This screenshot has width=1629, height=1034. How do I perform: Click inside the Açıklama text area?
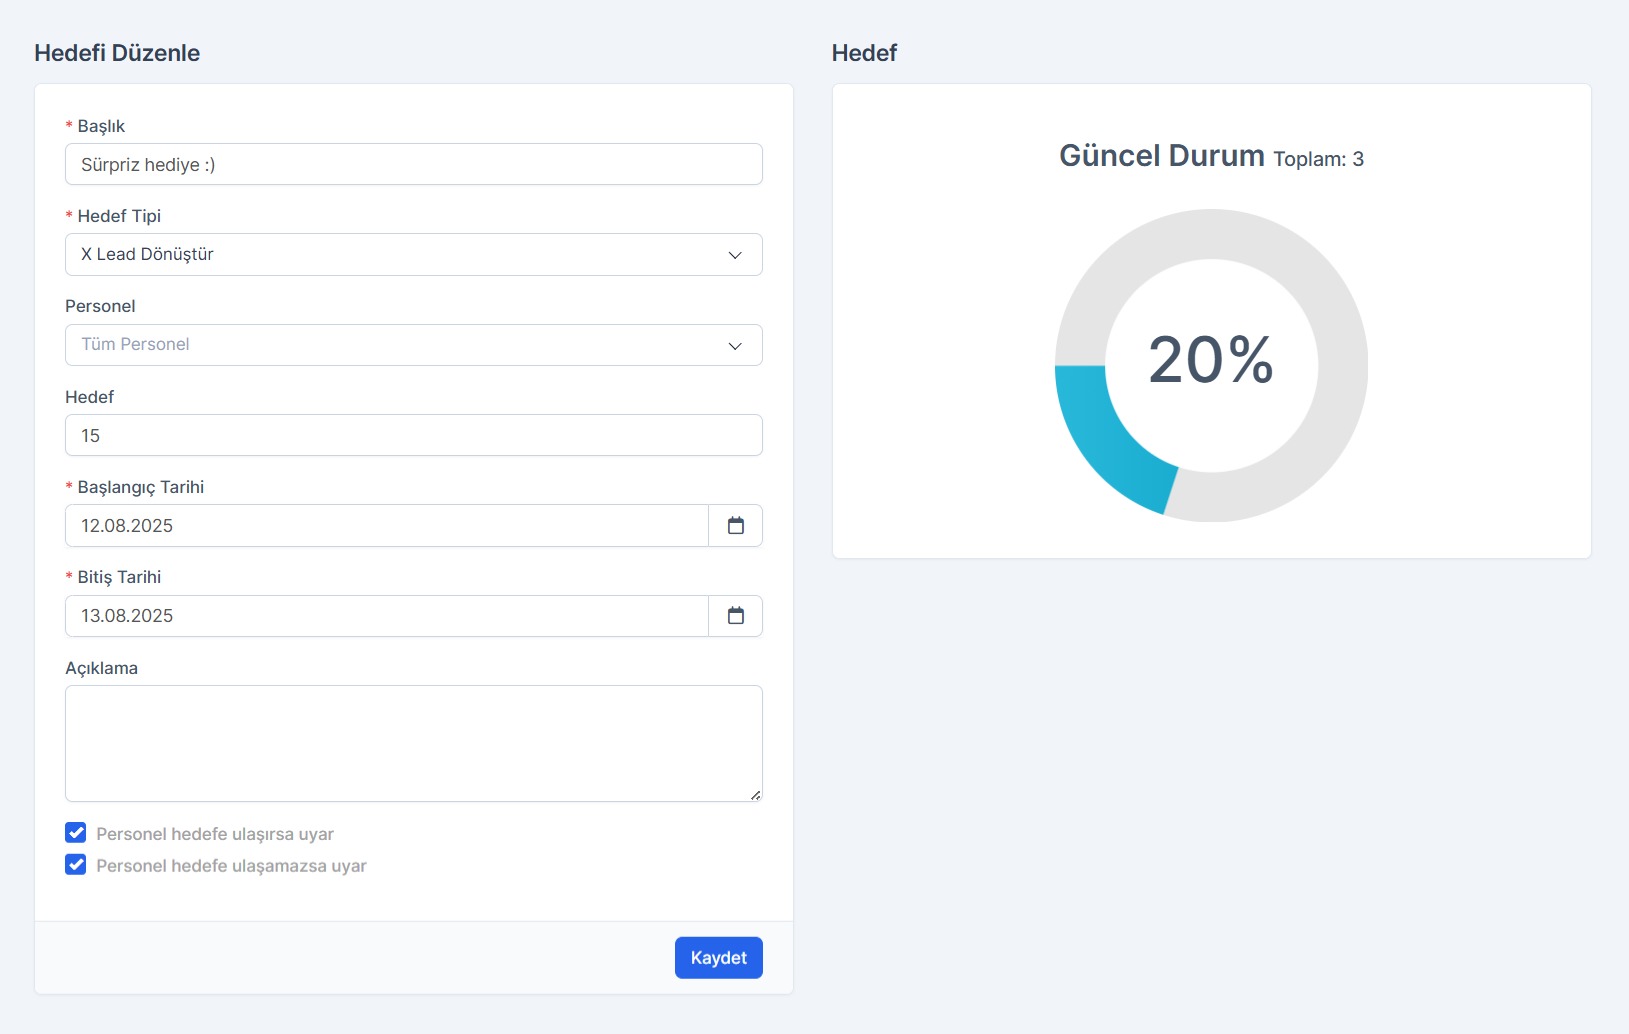coord(413,743)
